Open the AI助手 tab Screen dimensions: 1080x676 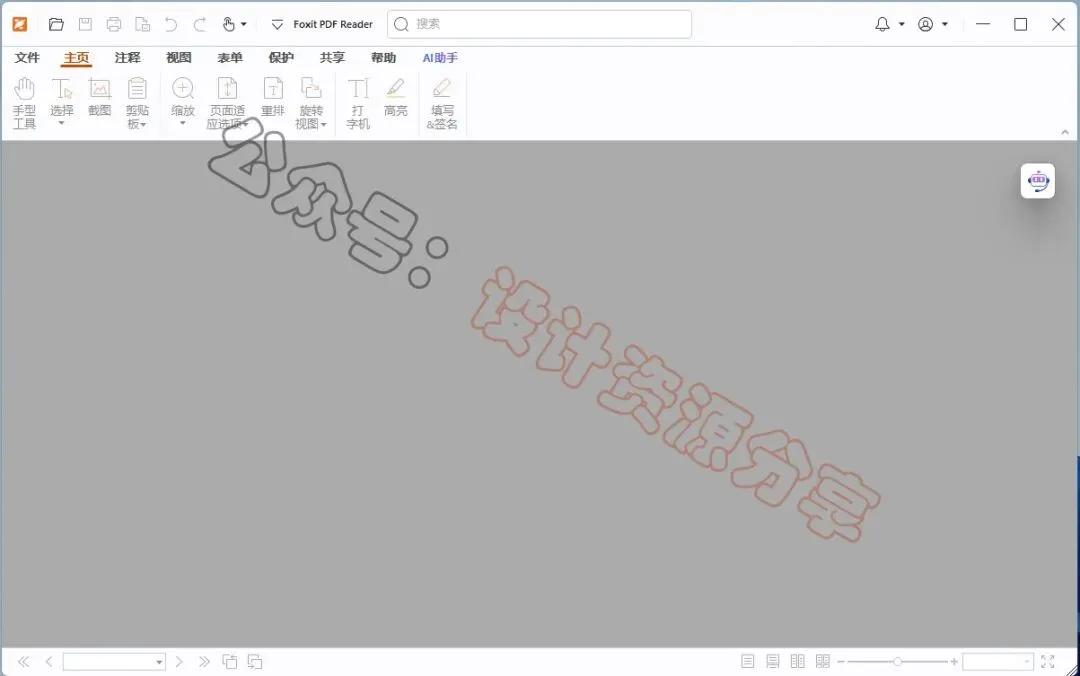pos(440,58)
